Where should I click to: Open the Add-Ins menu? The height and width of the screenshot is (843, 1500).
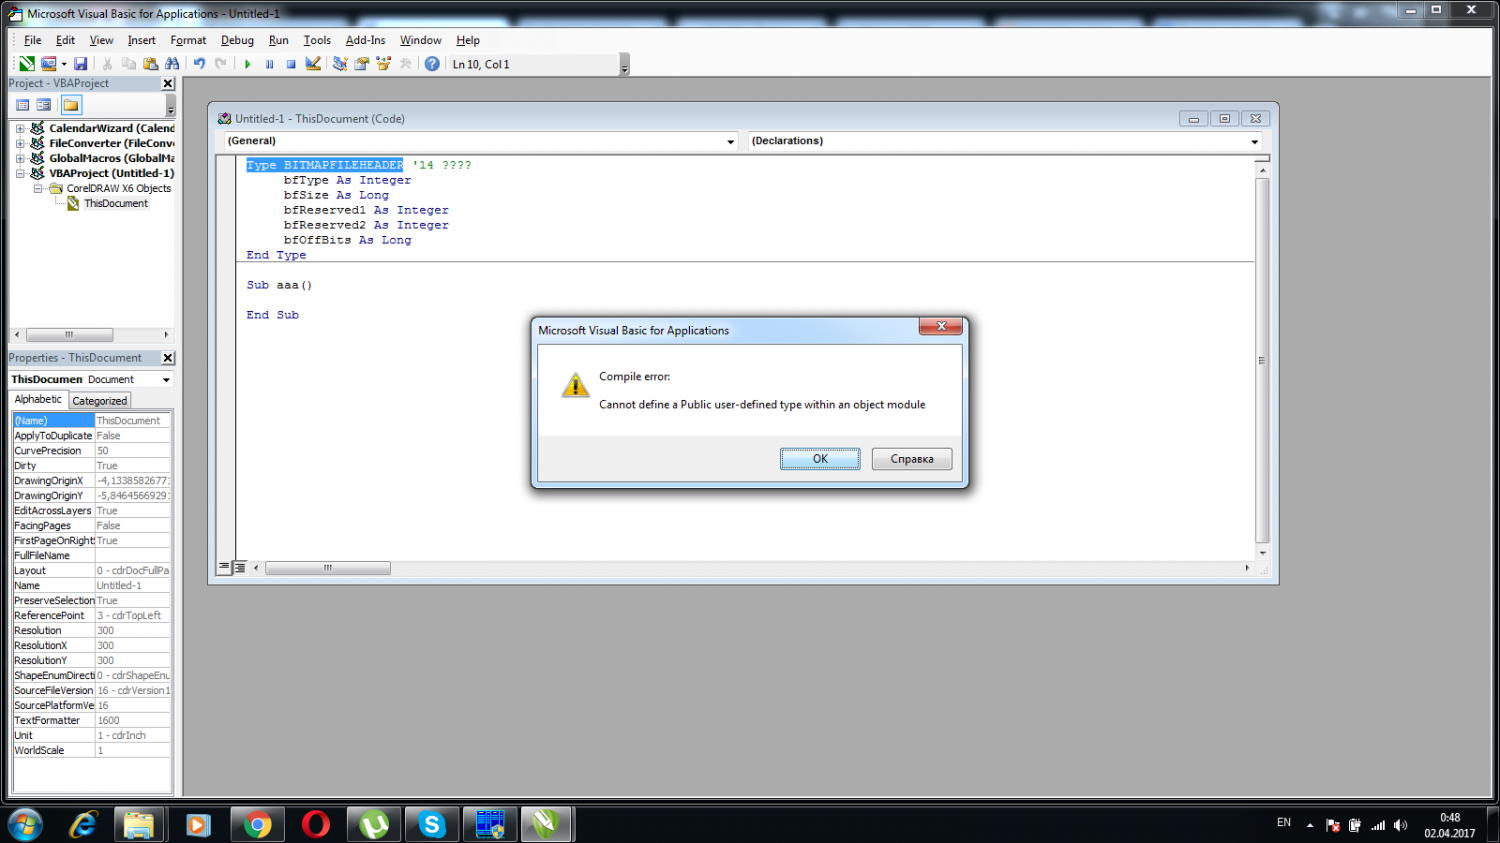[x=365, y=40]
